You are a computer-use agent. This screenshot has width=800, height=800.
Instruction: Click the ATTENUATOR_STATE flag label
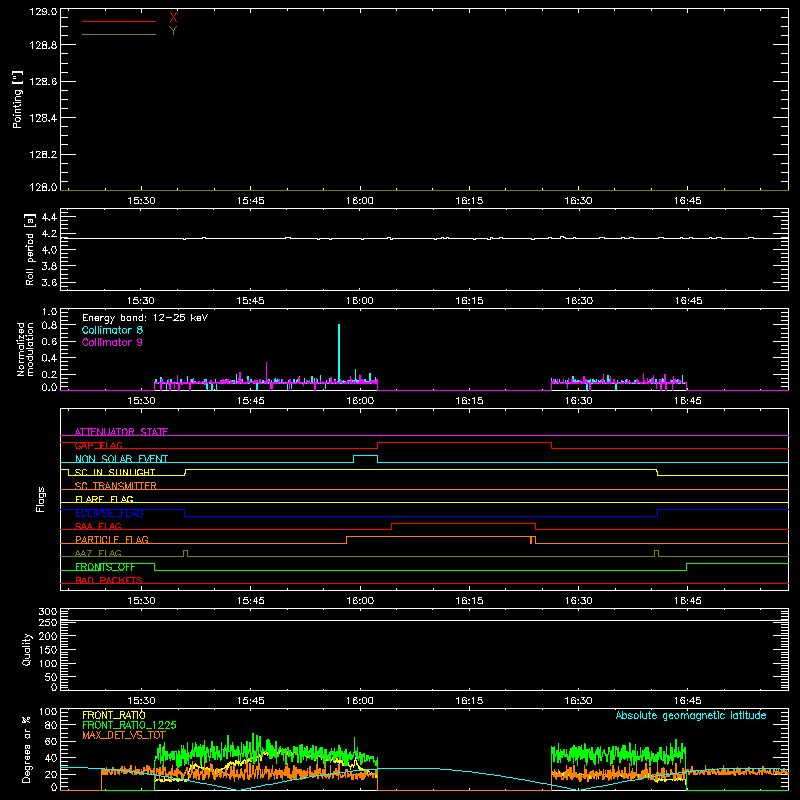point(121,432)
